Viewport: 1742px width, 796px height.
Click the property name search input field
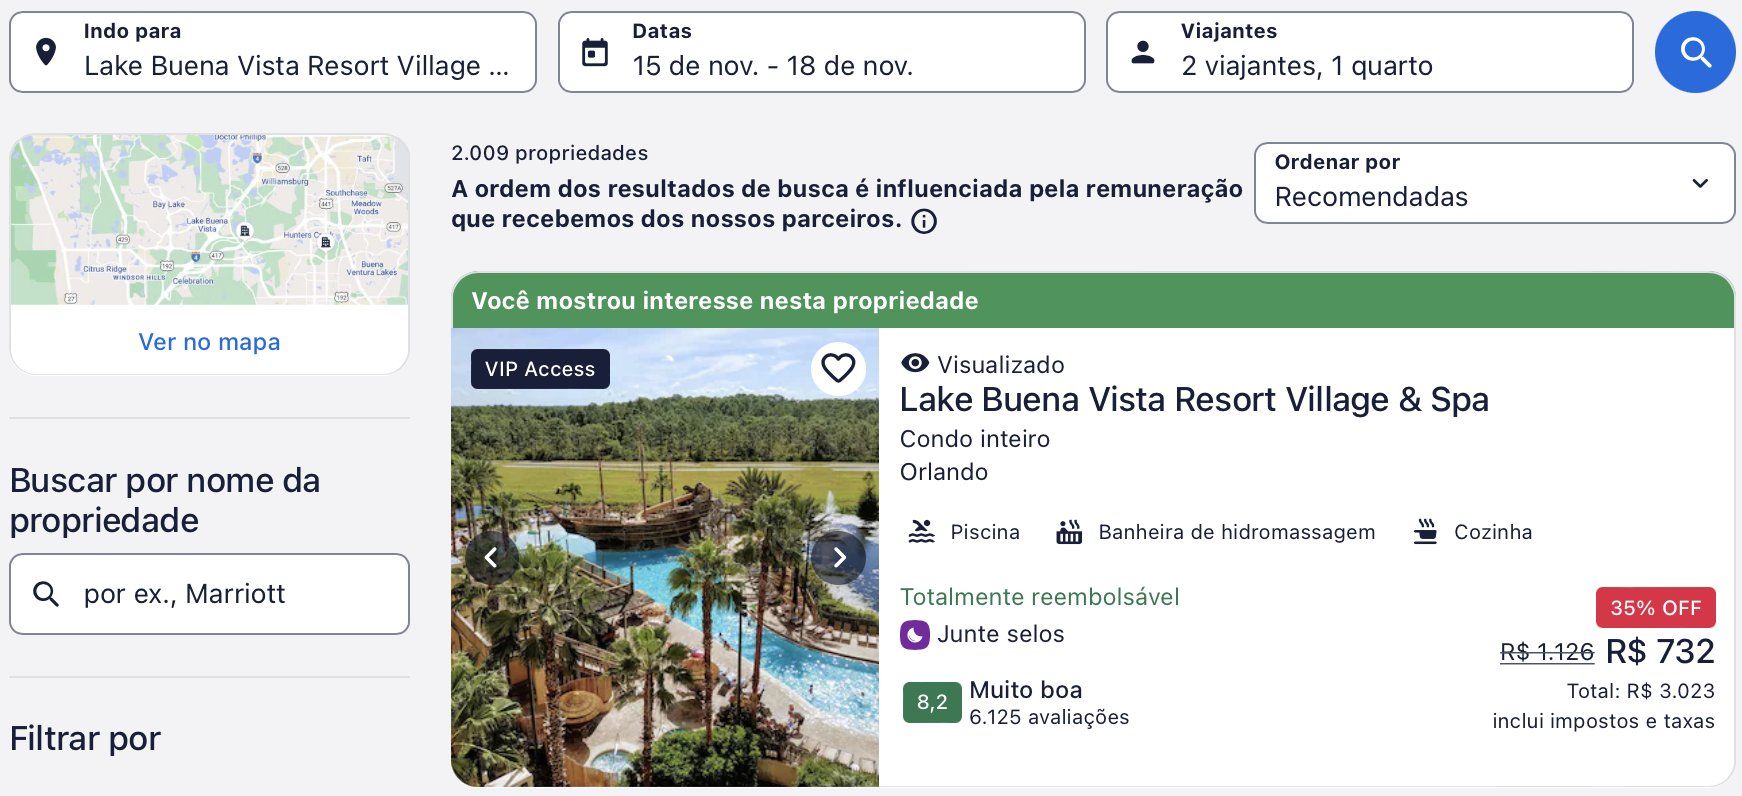tap(209, 594)
